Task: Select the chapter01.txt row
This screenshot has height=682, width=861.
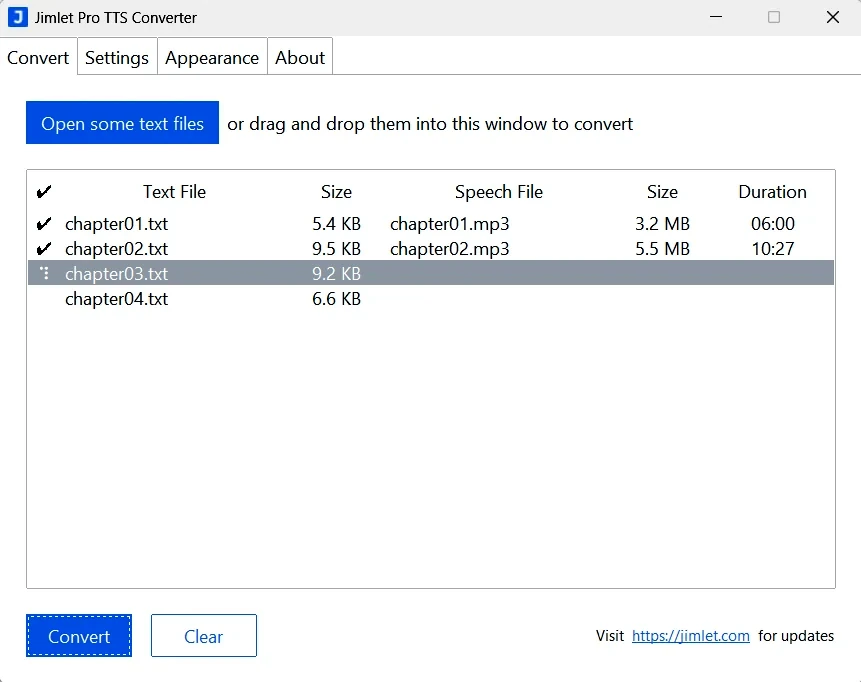Action: (115, 224)
